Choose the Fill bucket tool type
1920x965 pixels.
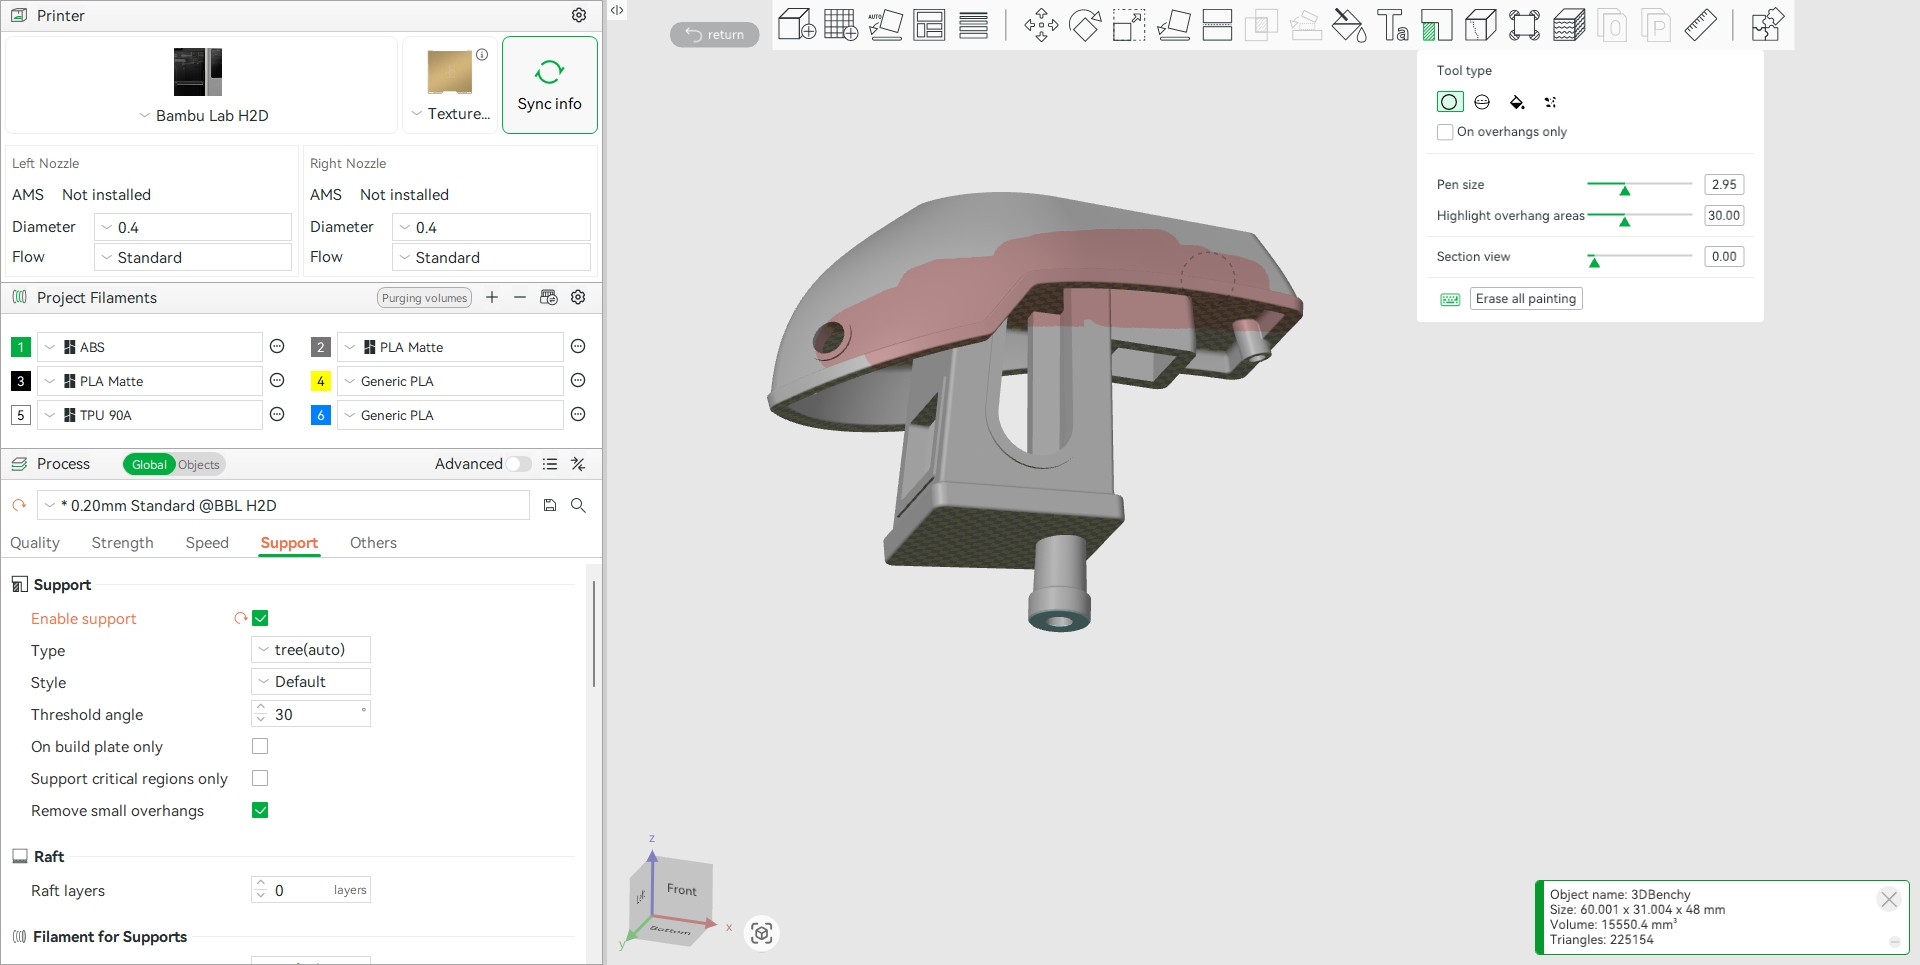point(1517,102)
